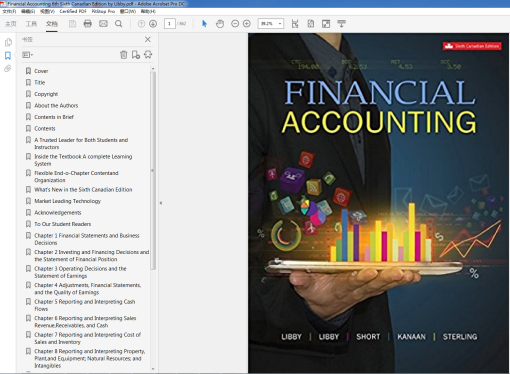
Task: Toggle the bookmarks panel icon
Action: 8,55
